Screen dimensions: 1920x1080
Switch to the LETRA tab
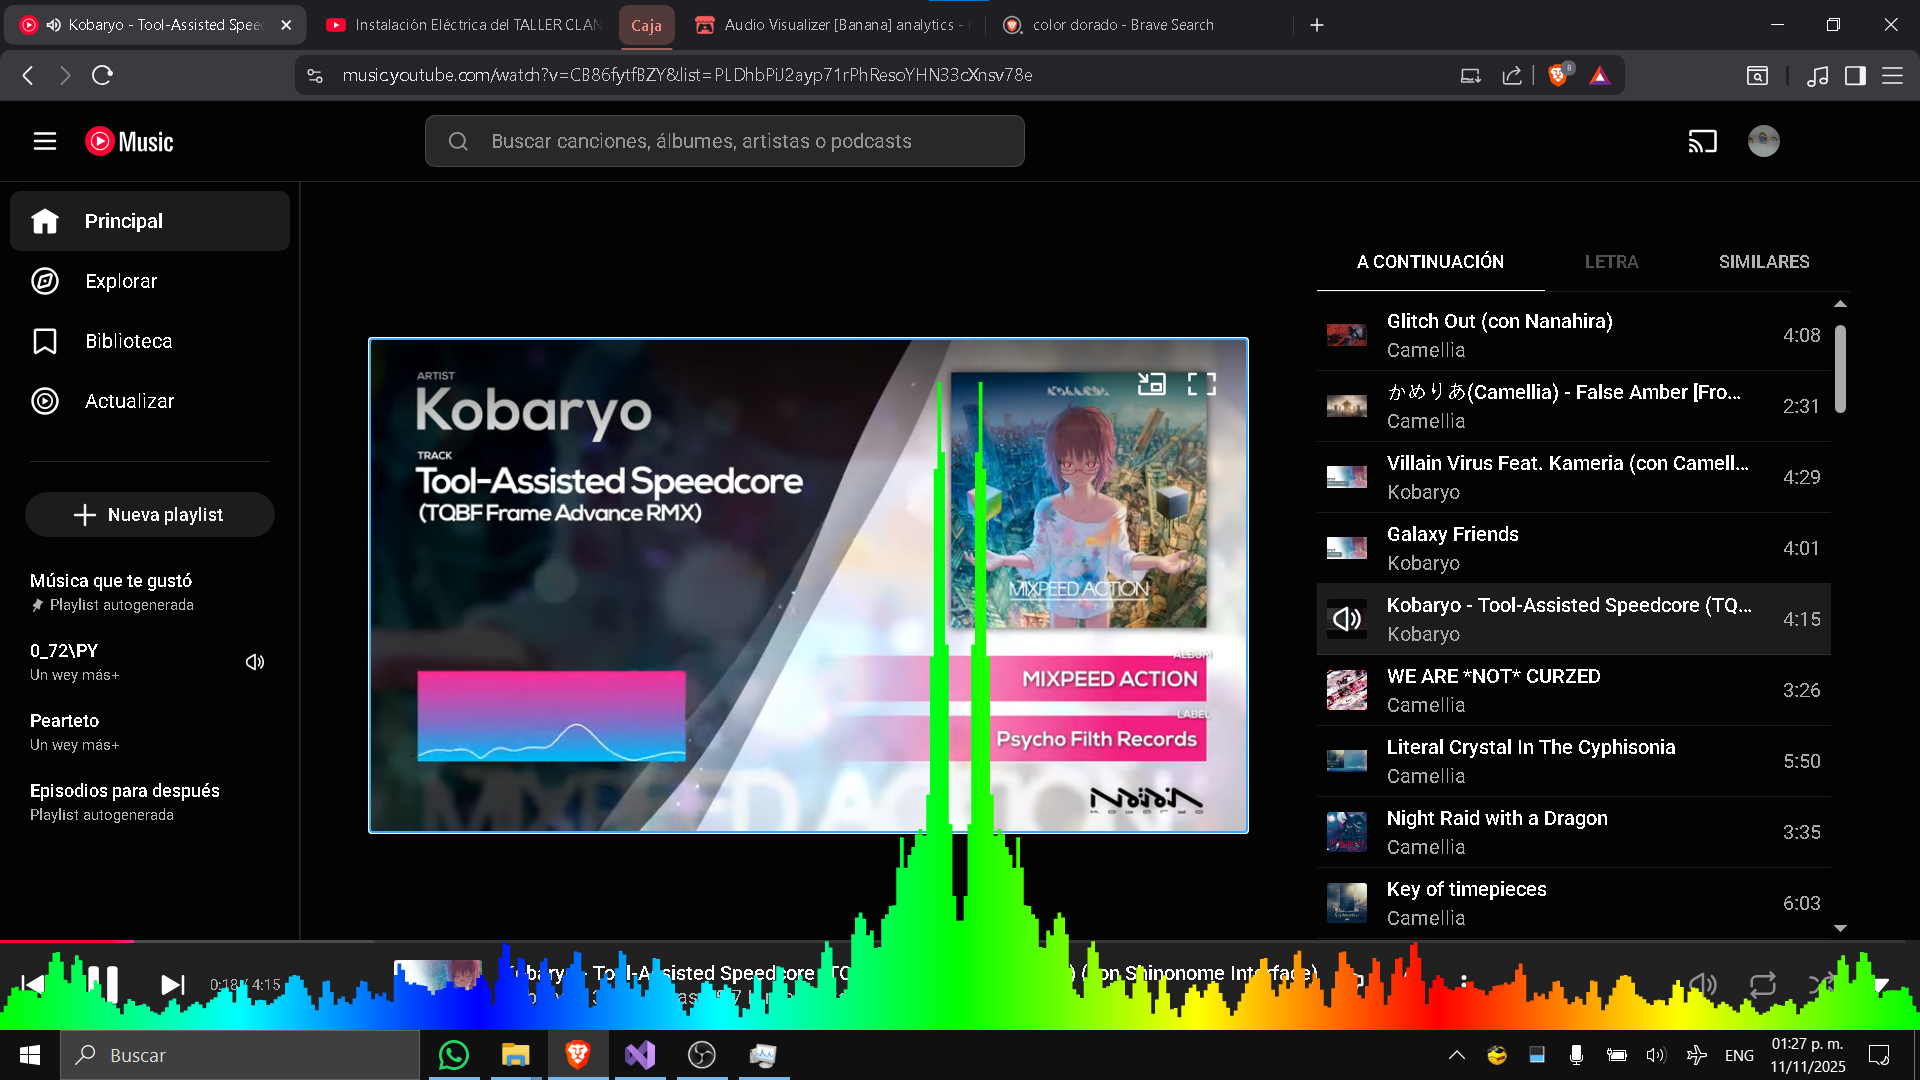[1611, 262]
